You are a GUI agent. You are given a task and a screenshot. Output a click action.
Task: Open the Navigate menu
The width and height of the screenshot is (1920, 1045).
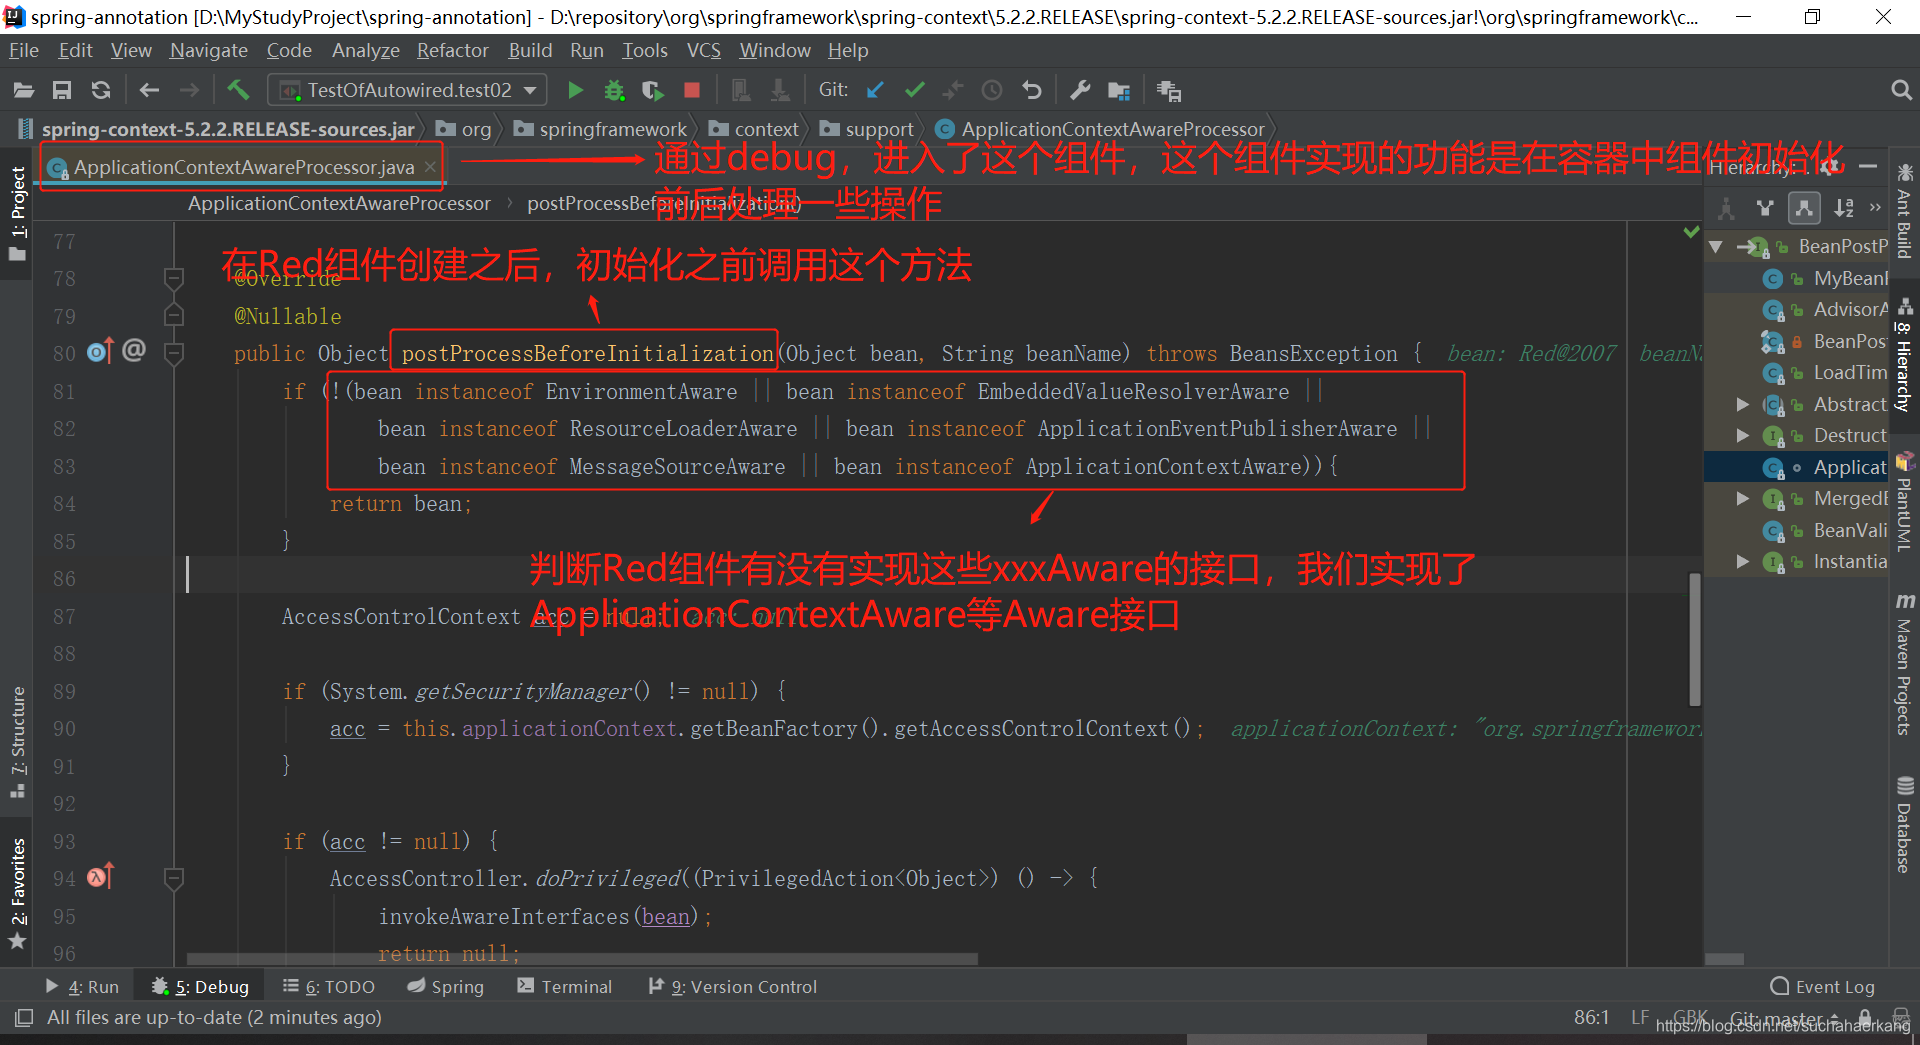209,50
